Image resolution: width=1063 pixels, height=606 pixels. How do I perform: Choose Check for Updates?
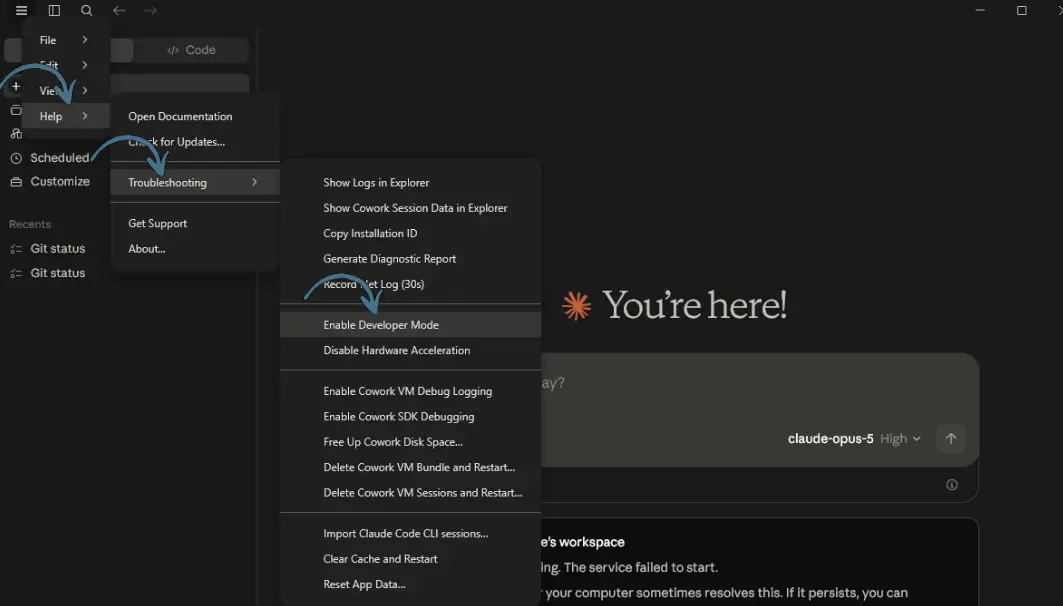(x=195, y=142)
